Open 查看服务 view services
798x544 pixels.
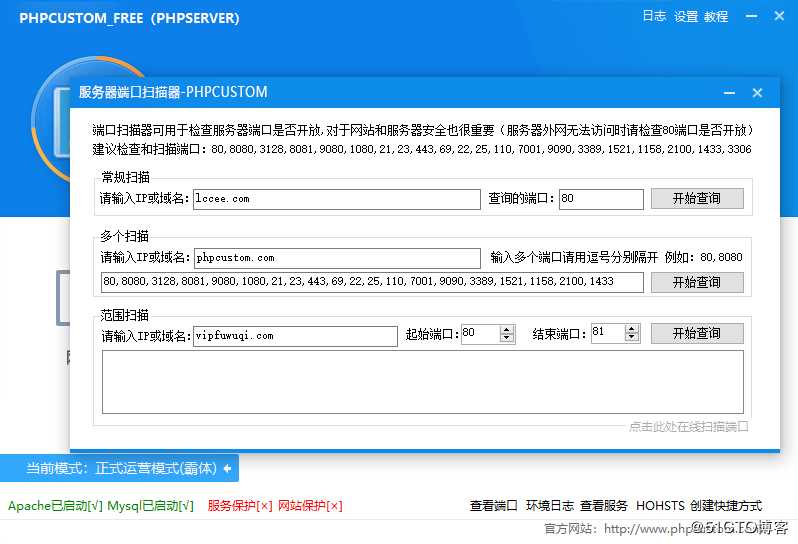[x=604, y=506]
